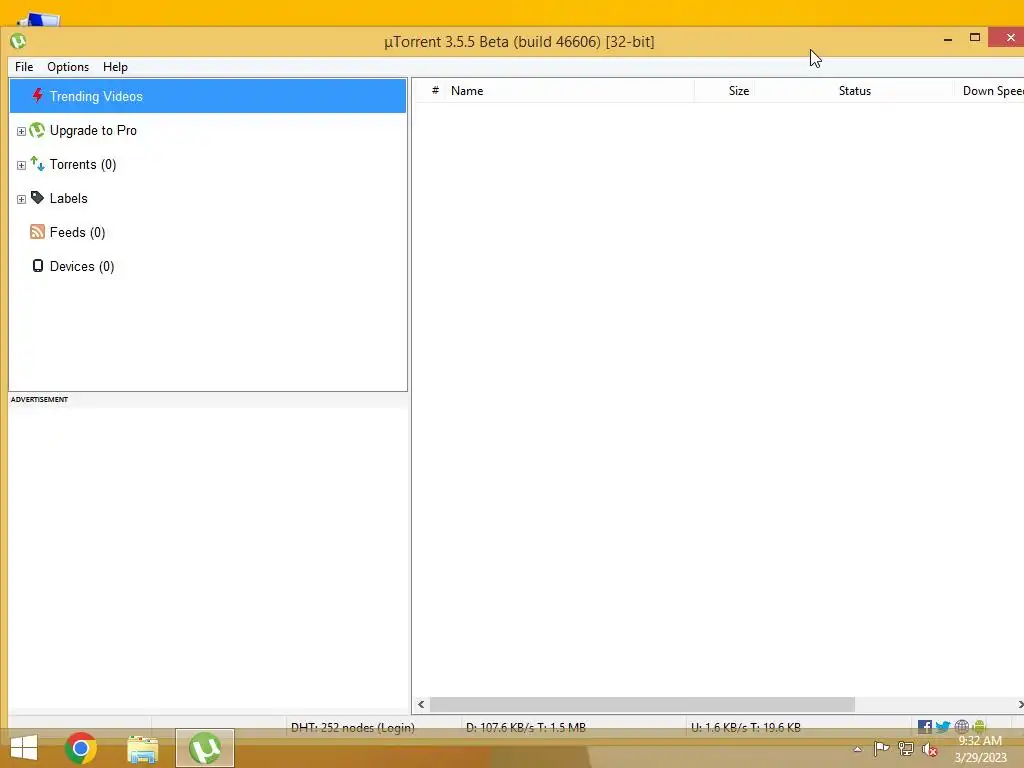Sort torrents by Size column header

[x=724, y=91]
